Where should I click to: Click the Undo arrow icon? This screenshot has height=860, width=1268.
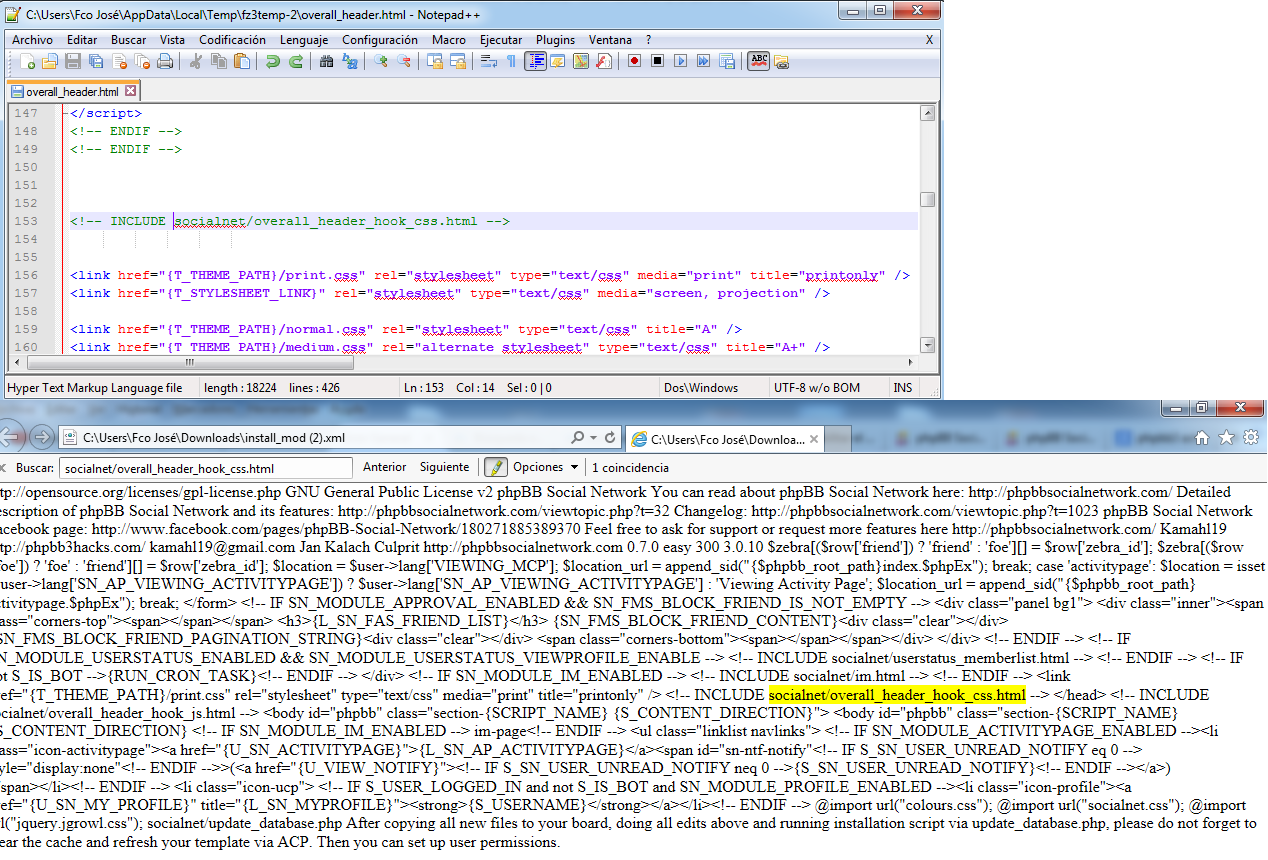tap(272, 62)
